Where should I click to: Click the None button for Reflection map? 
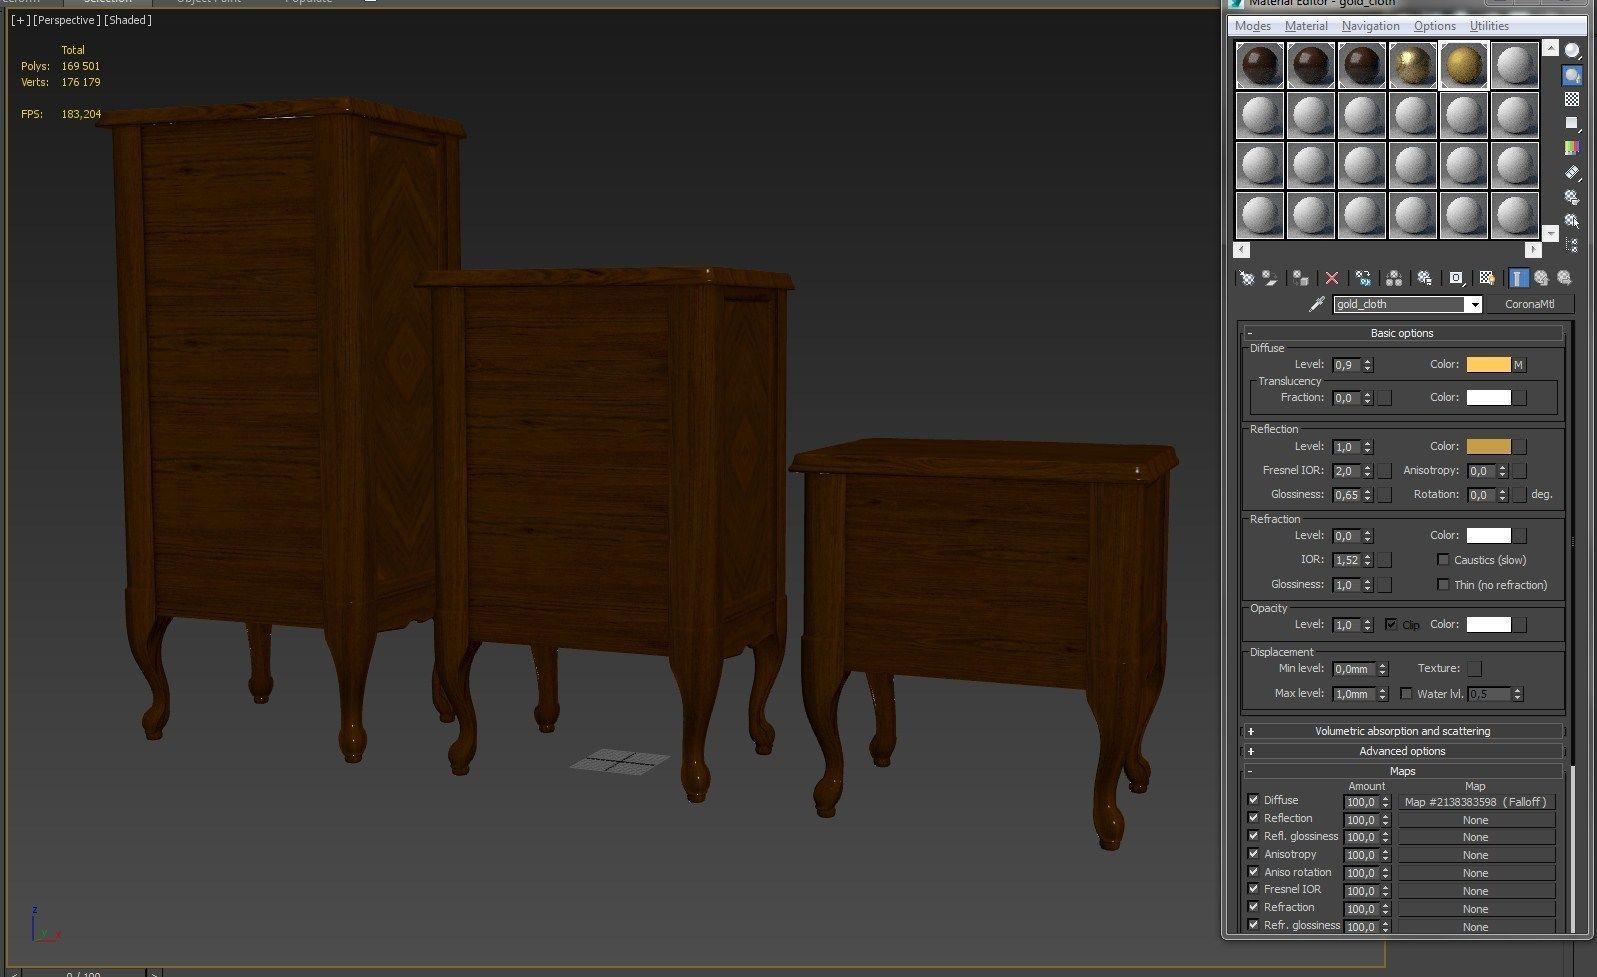click(x=1475, y=820)
